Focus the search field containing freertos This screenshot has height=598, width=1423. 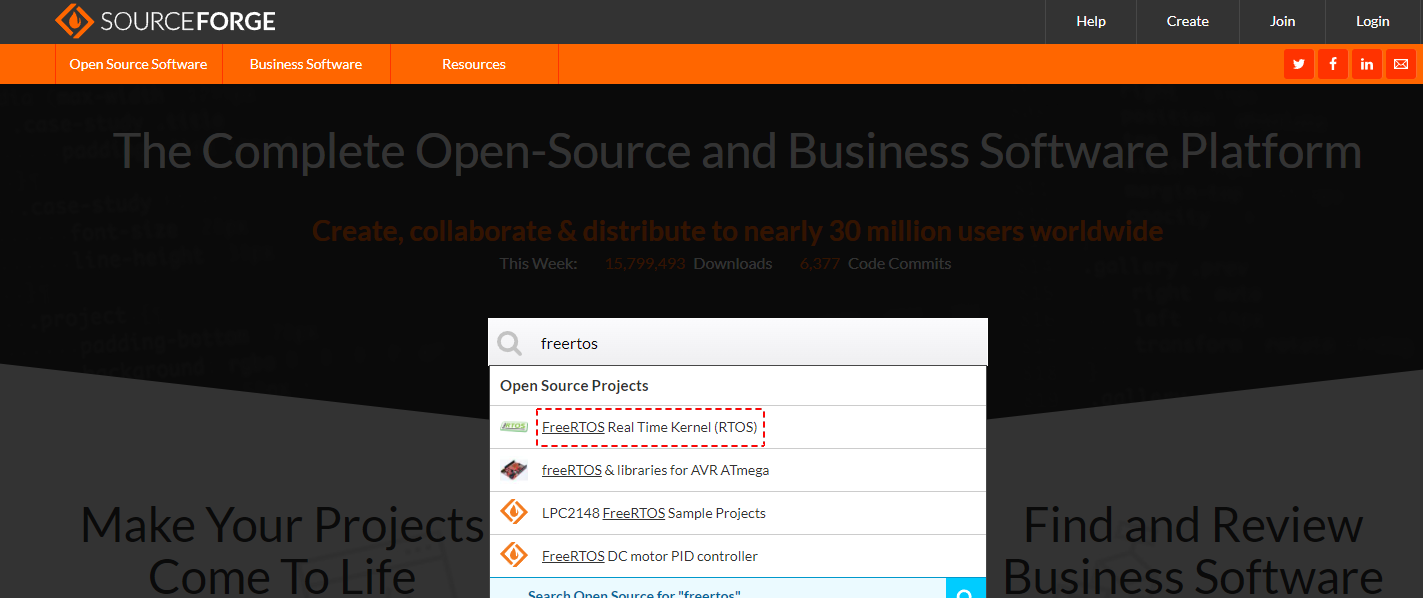click(738, 343)
